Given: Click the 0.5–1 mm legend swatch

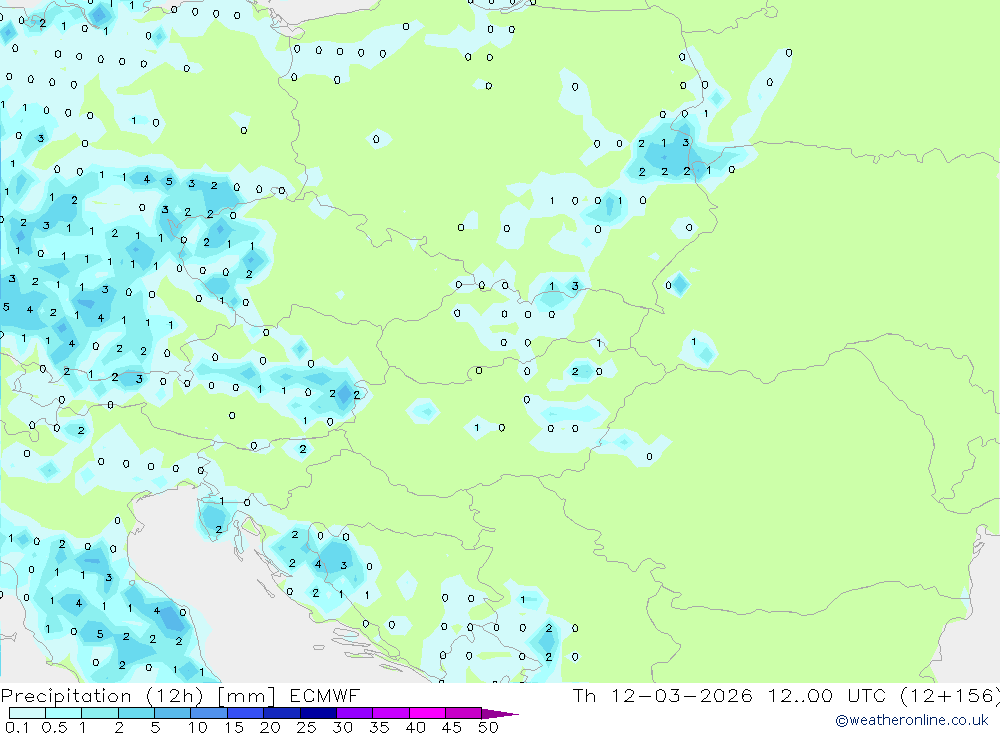Looking at the screenshot, I should click(x=64, y=713).
